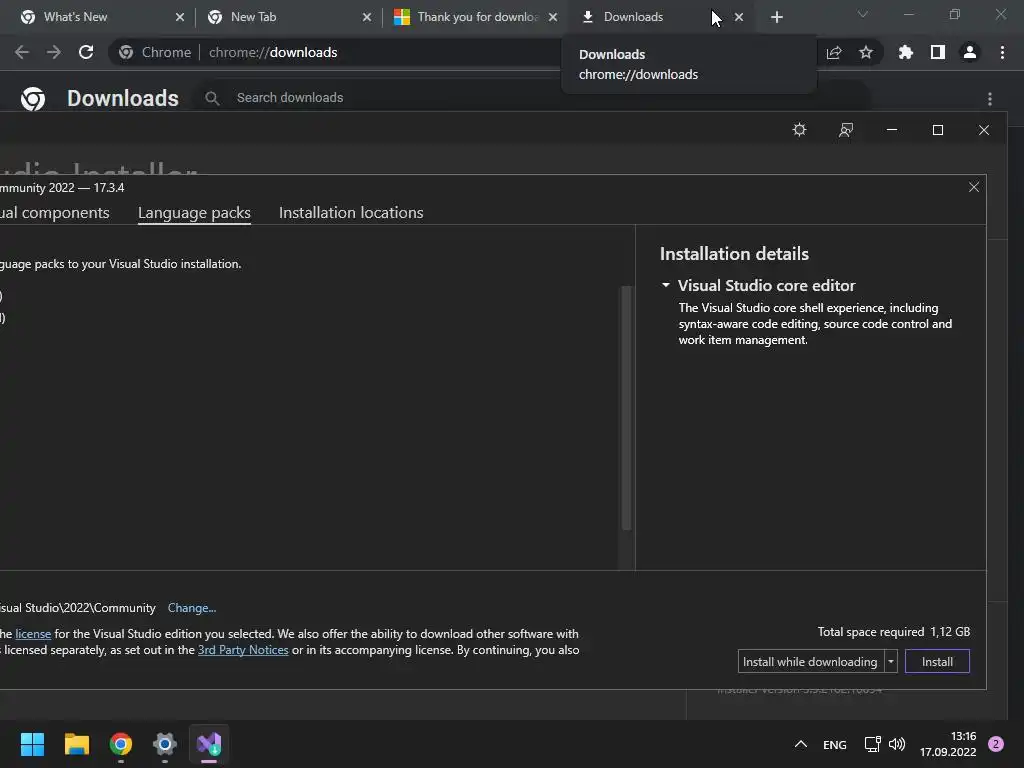The height and width of the screenshot is (768, 1024).
Task: Switch to the New Tab browser tab
Action: 281,17
